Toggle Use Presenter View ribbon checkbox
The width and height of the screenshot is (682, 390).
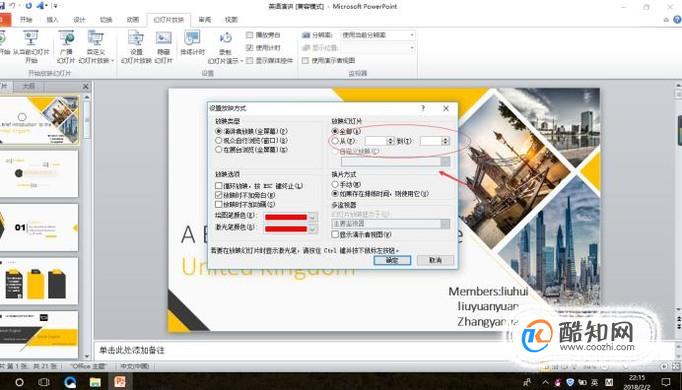305,60
